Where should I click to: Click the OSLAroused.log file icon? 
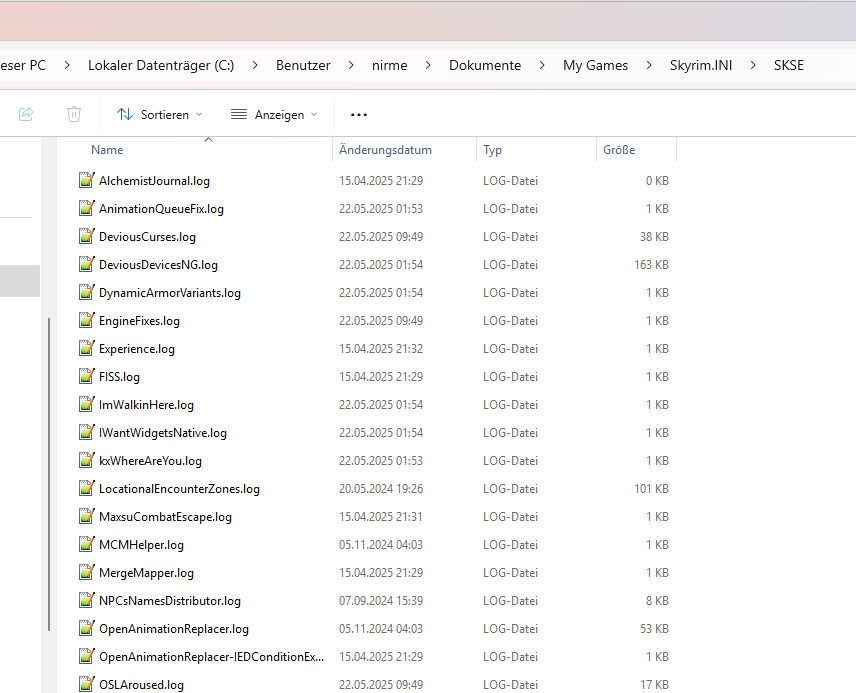point(86,685)
